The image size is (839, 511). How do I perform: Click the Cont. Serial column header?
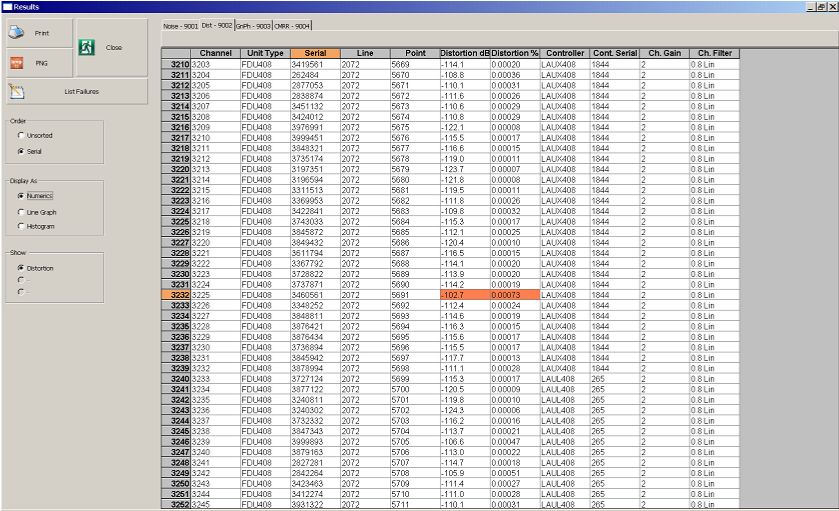click(x=615, y=53)
